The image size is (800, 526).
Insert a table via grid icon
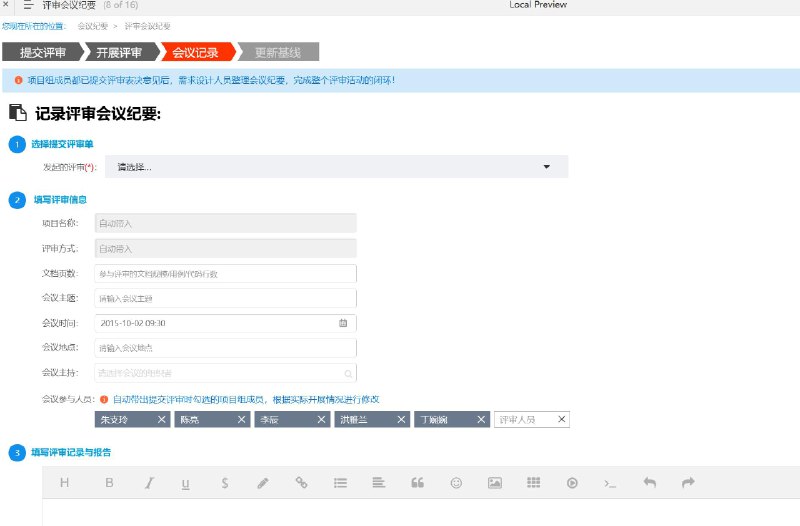pos(534,482)
